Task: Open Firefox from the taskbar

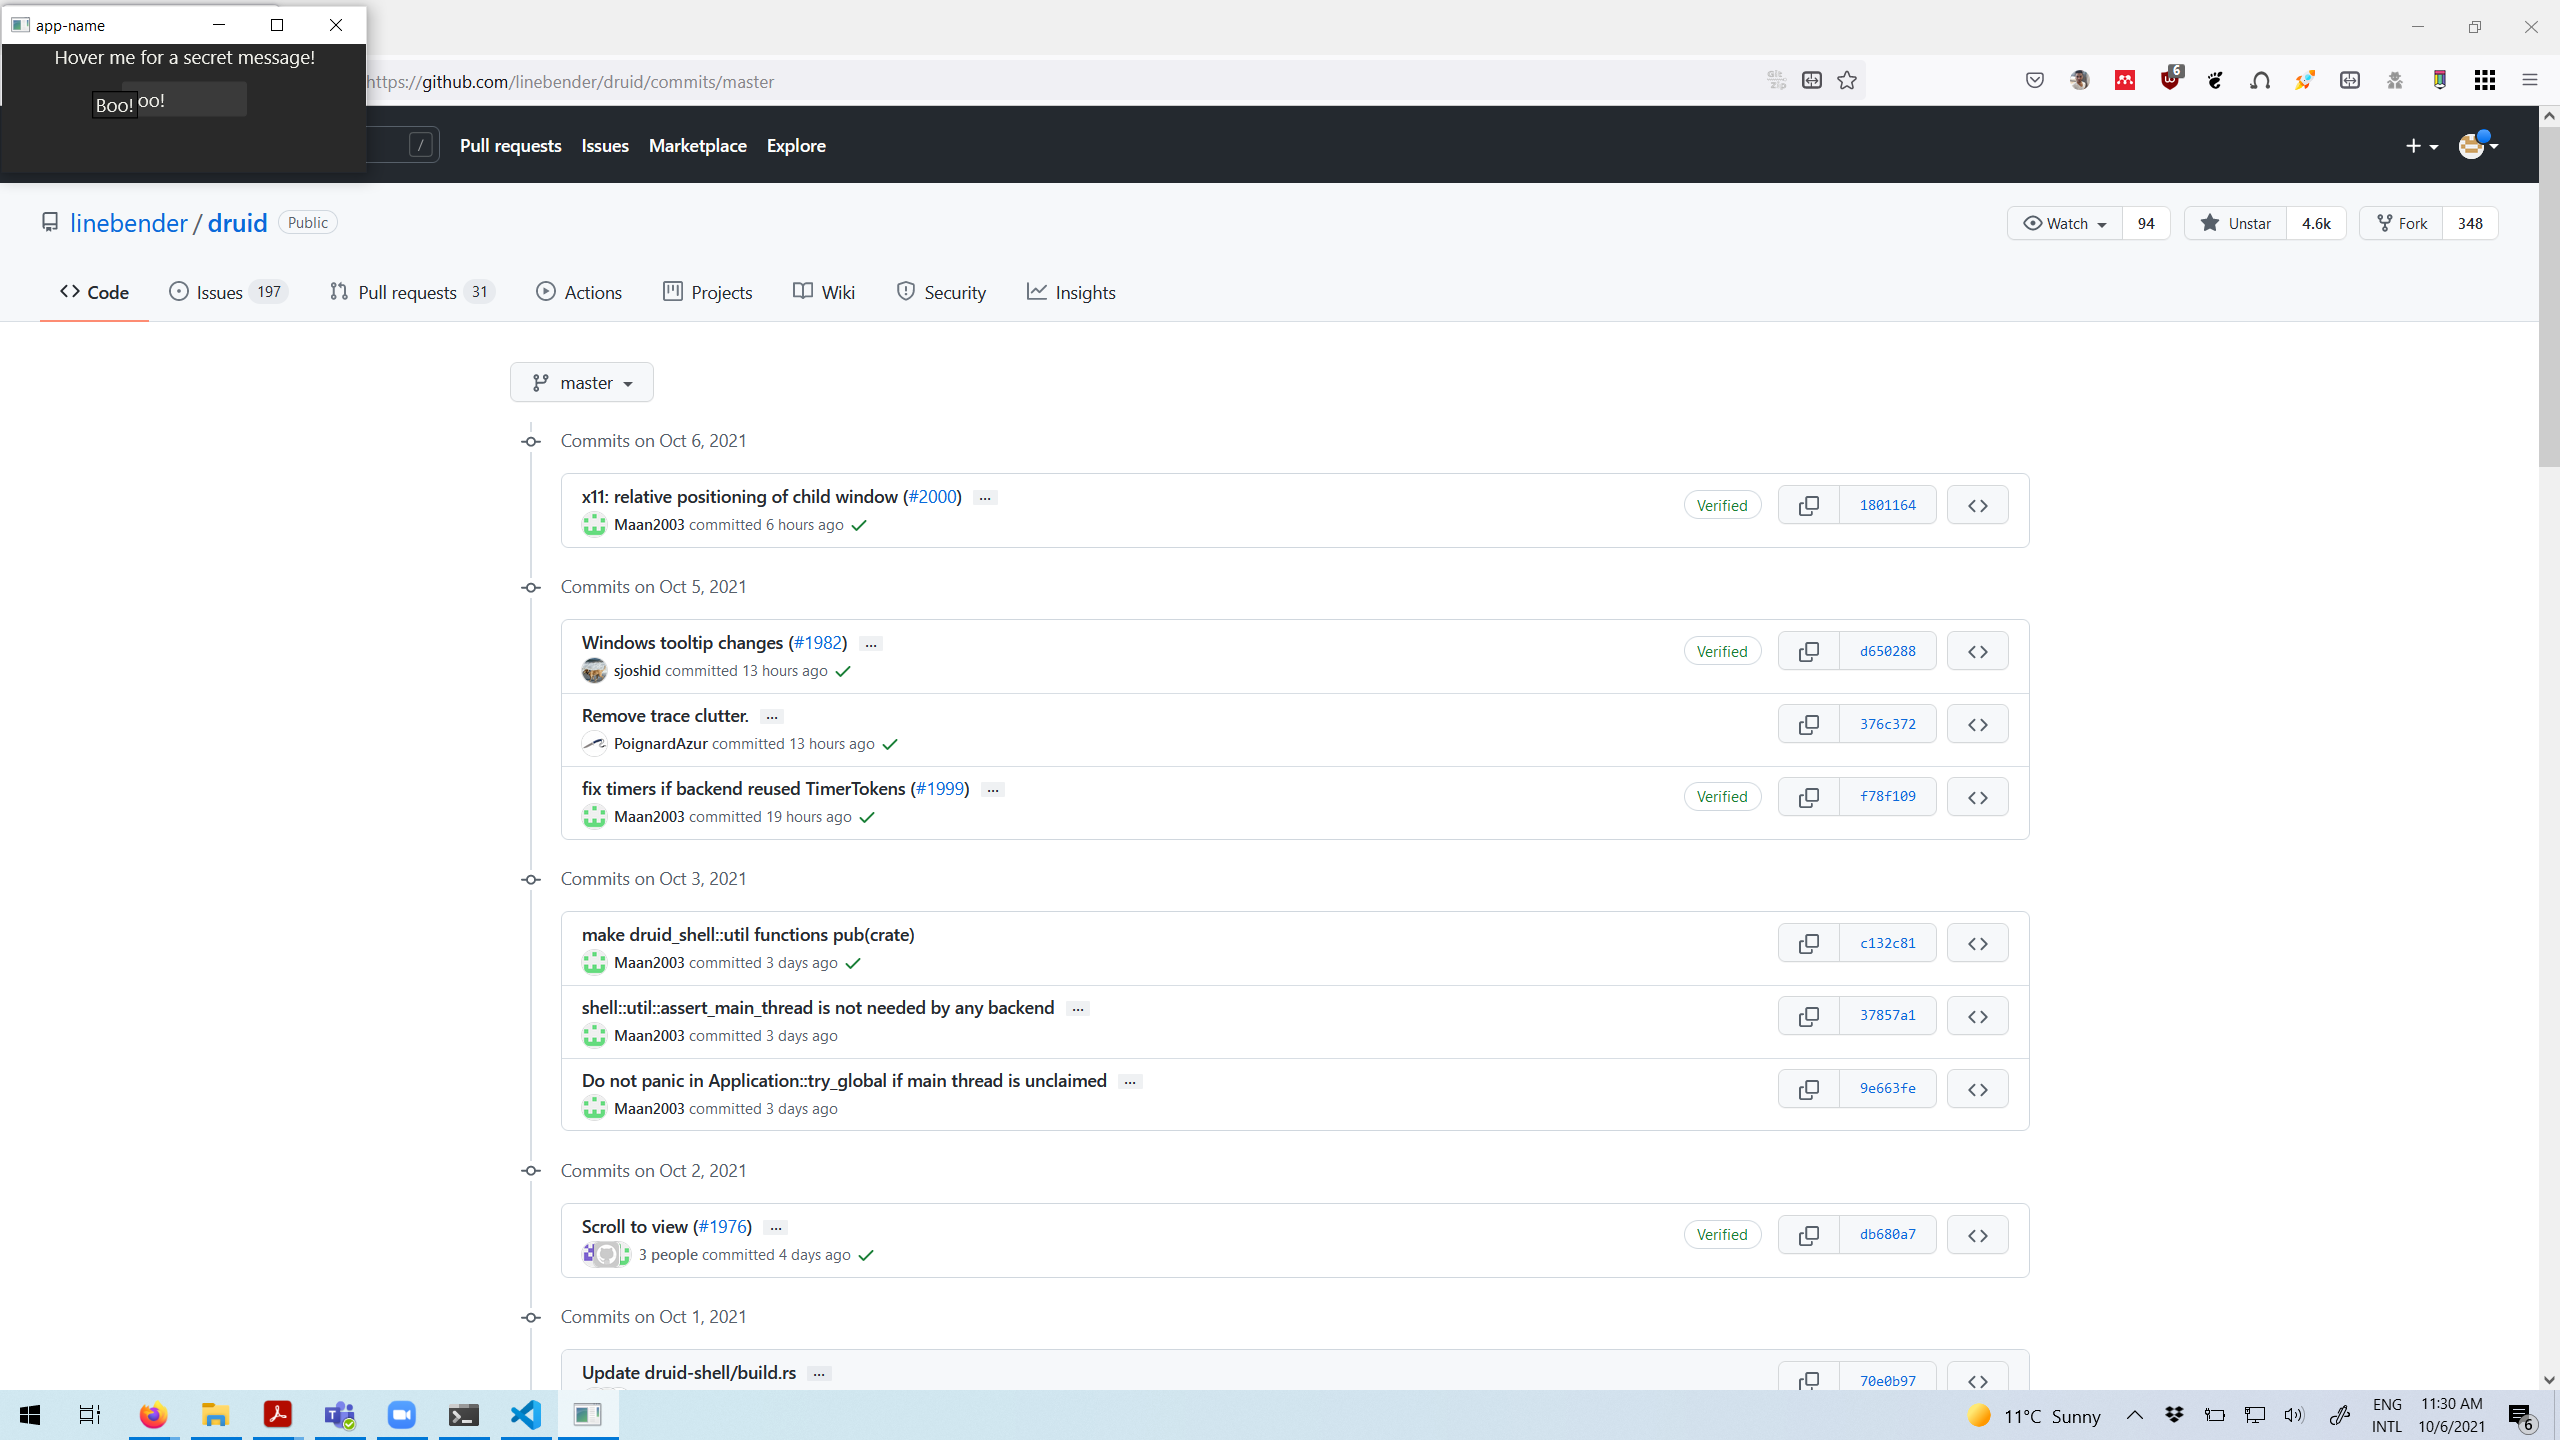Action: point(152,1414)
